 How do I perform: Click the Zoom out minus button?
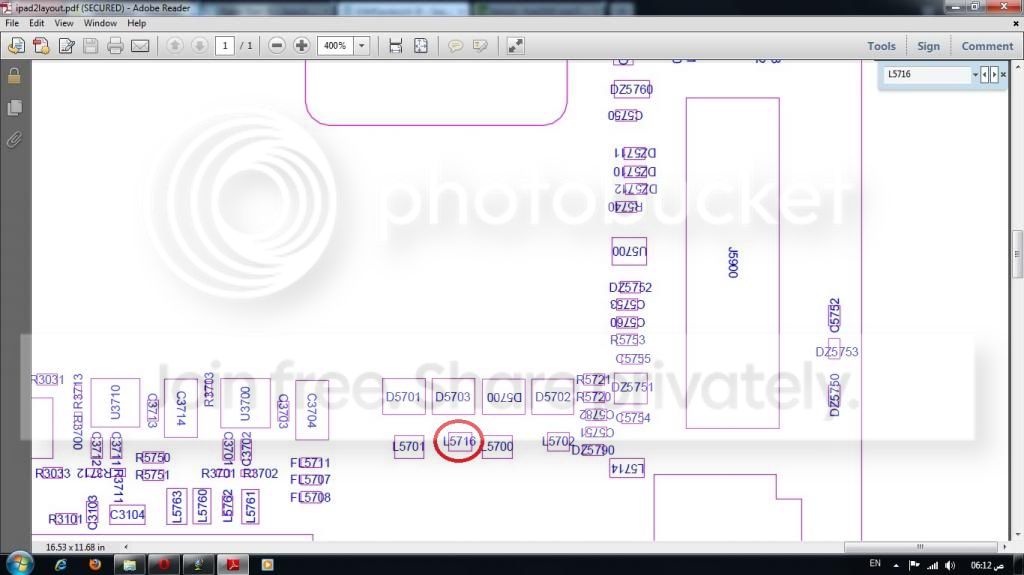click(x=277, y=46)
